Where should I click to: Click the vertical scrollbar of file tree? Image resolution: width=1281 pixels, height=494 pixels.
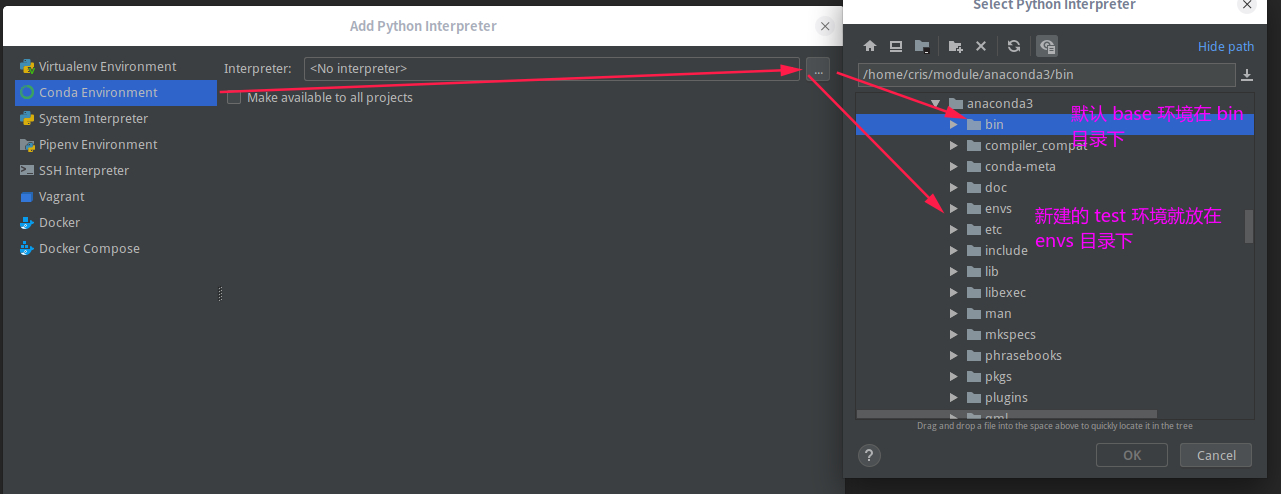pyautogui.click(x=1249, y=226)
